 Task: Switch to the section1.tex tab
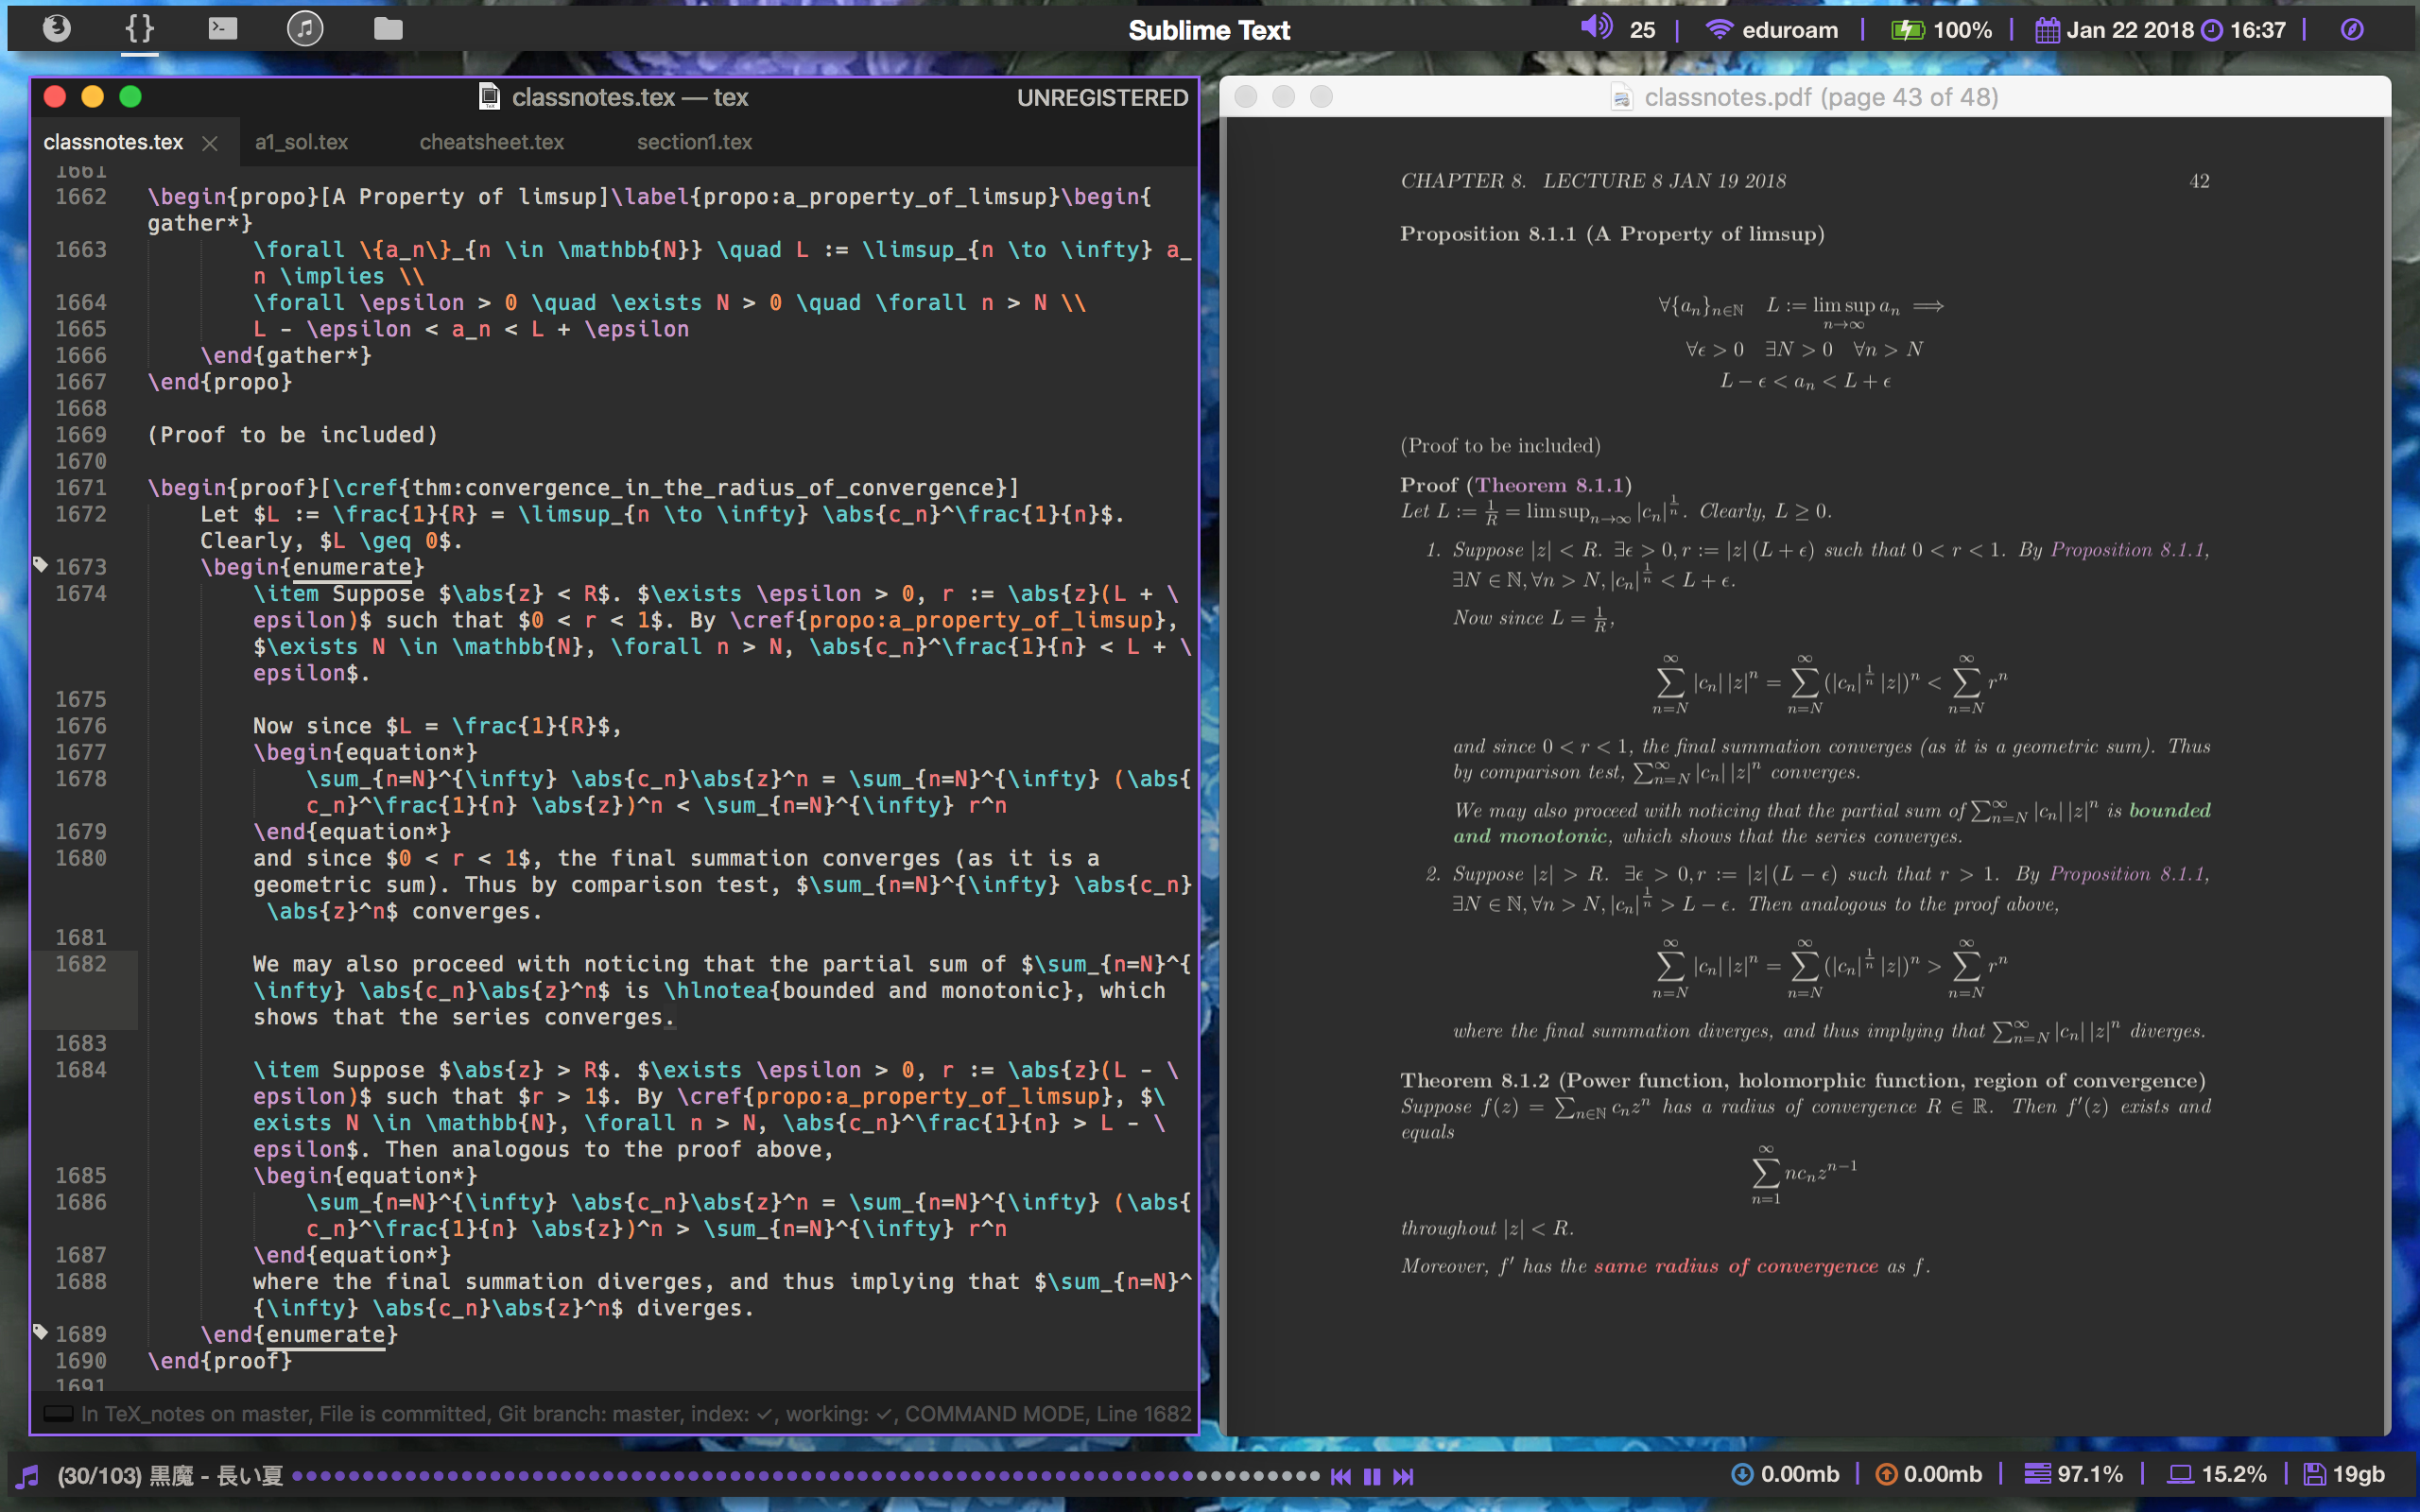693,142
